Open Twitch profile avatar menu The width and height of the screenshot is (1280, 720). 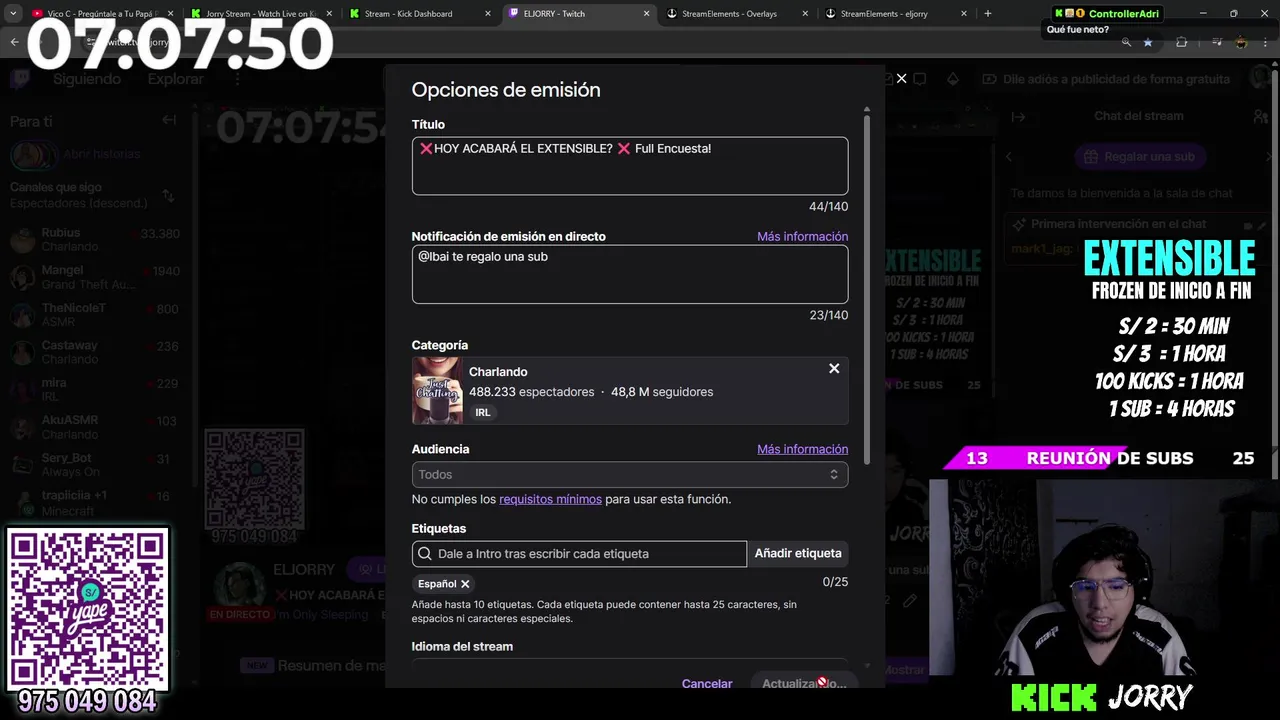1258,79
